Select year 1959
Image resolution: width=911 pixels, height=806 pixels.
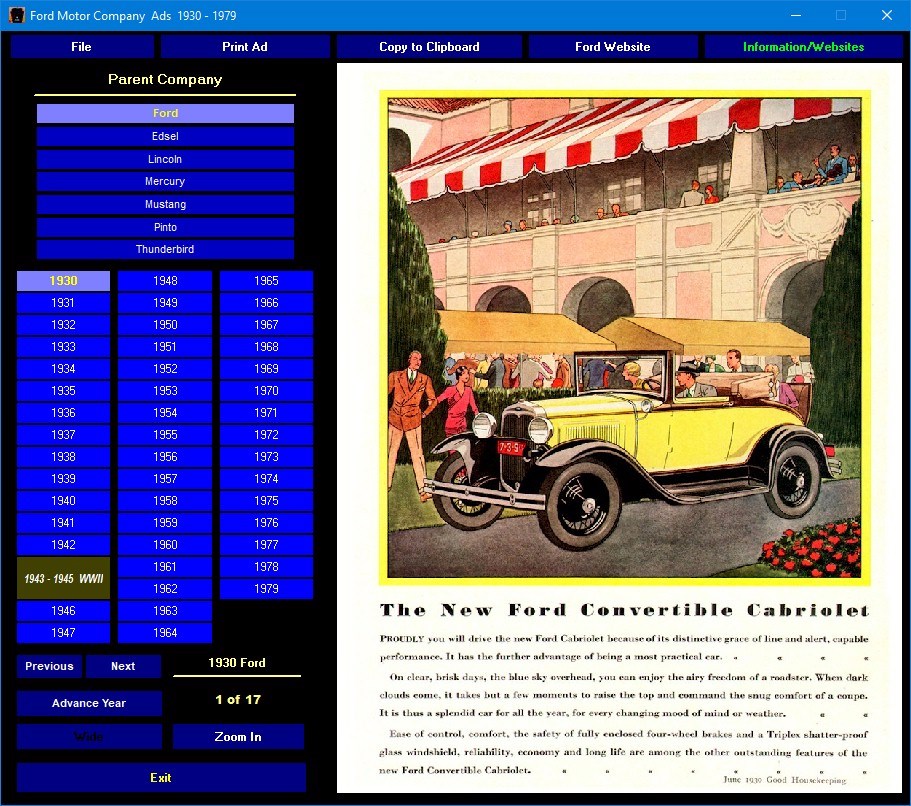click(165, 523)
